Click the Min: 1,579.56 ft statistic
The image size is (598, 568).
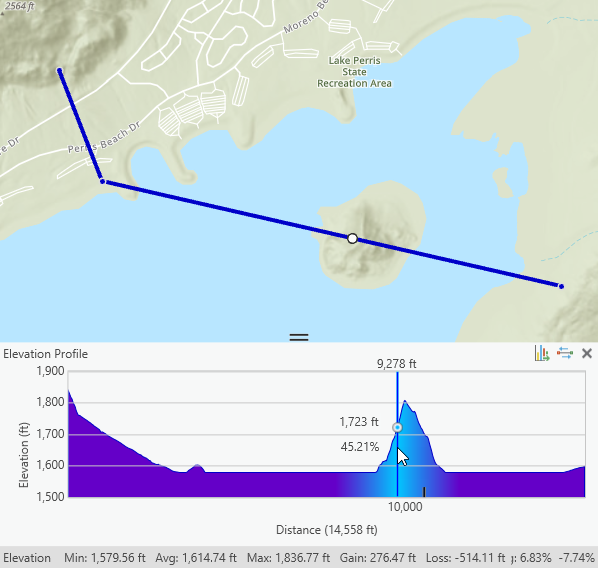click(105, 558)
